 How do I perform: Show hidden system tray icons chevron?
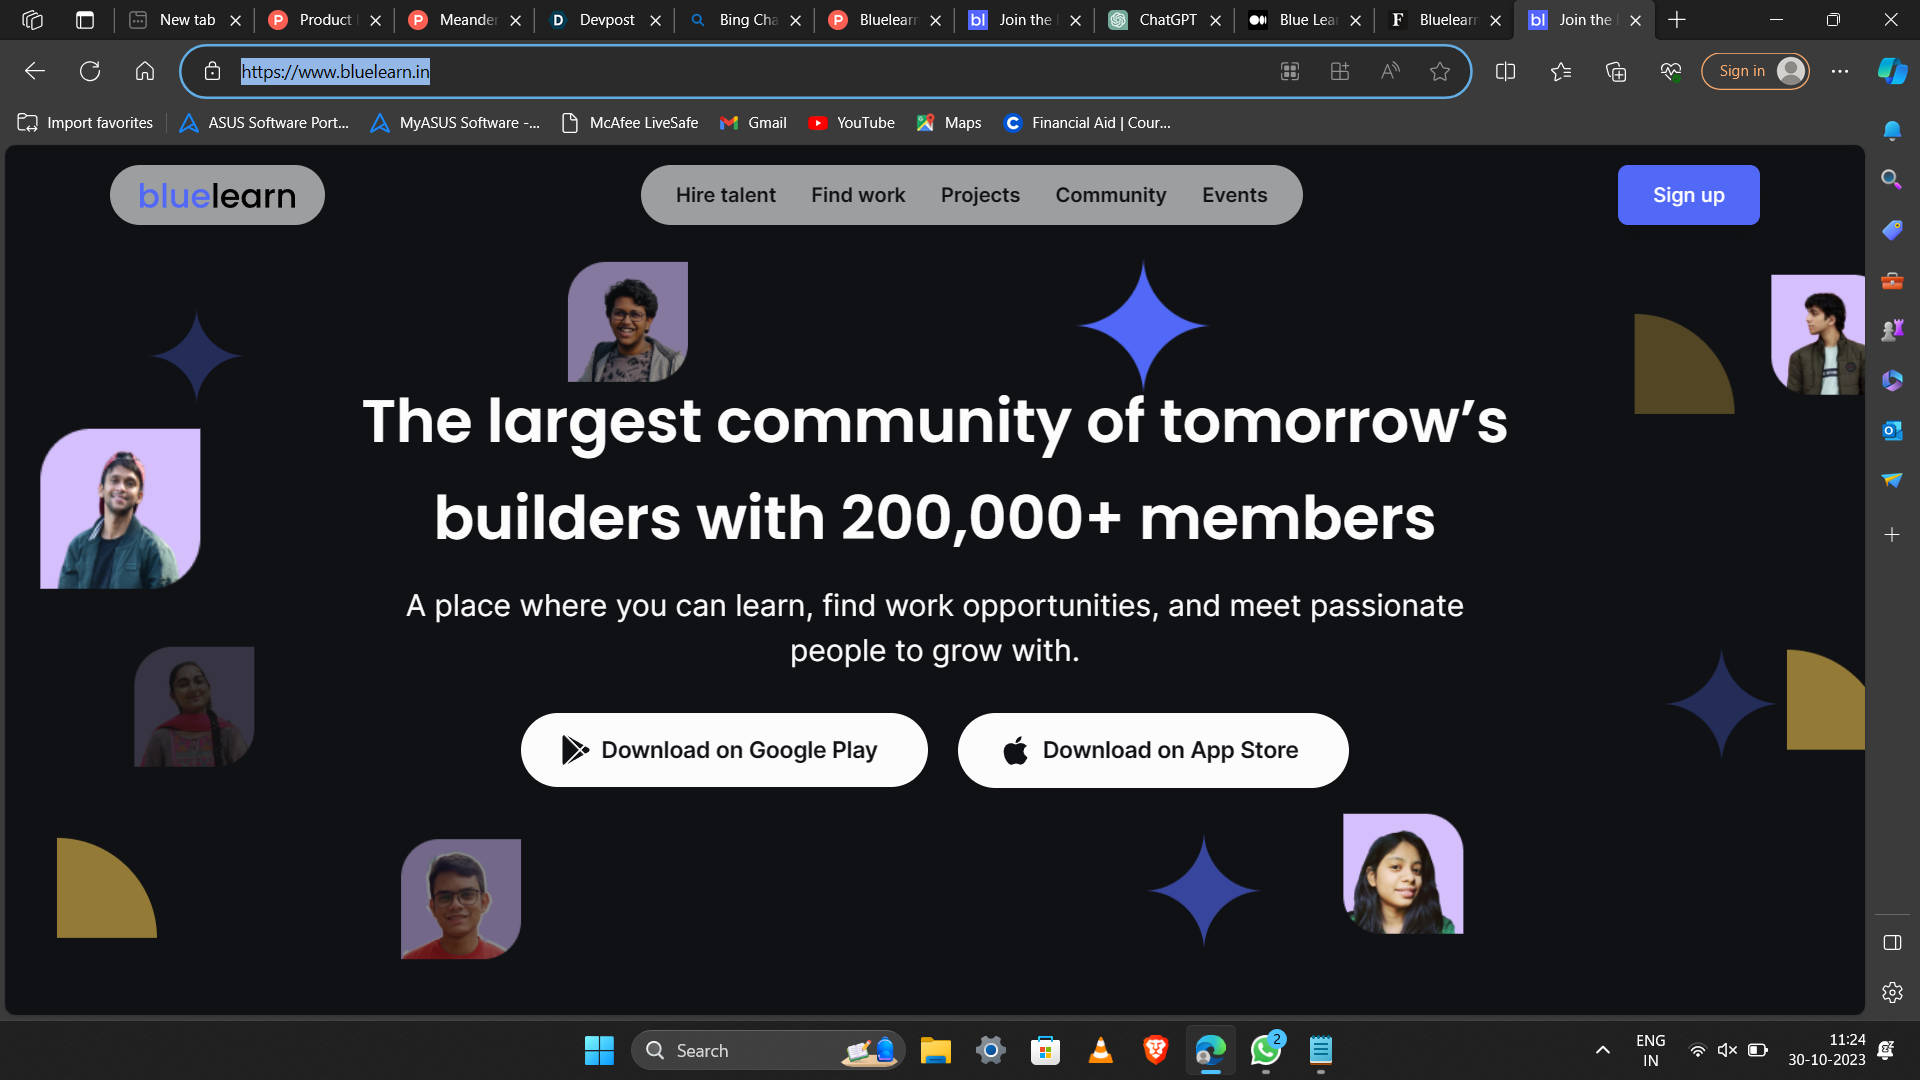click(x=1603, y=1050)
